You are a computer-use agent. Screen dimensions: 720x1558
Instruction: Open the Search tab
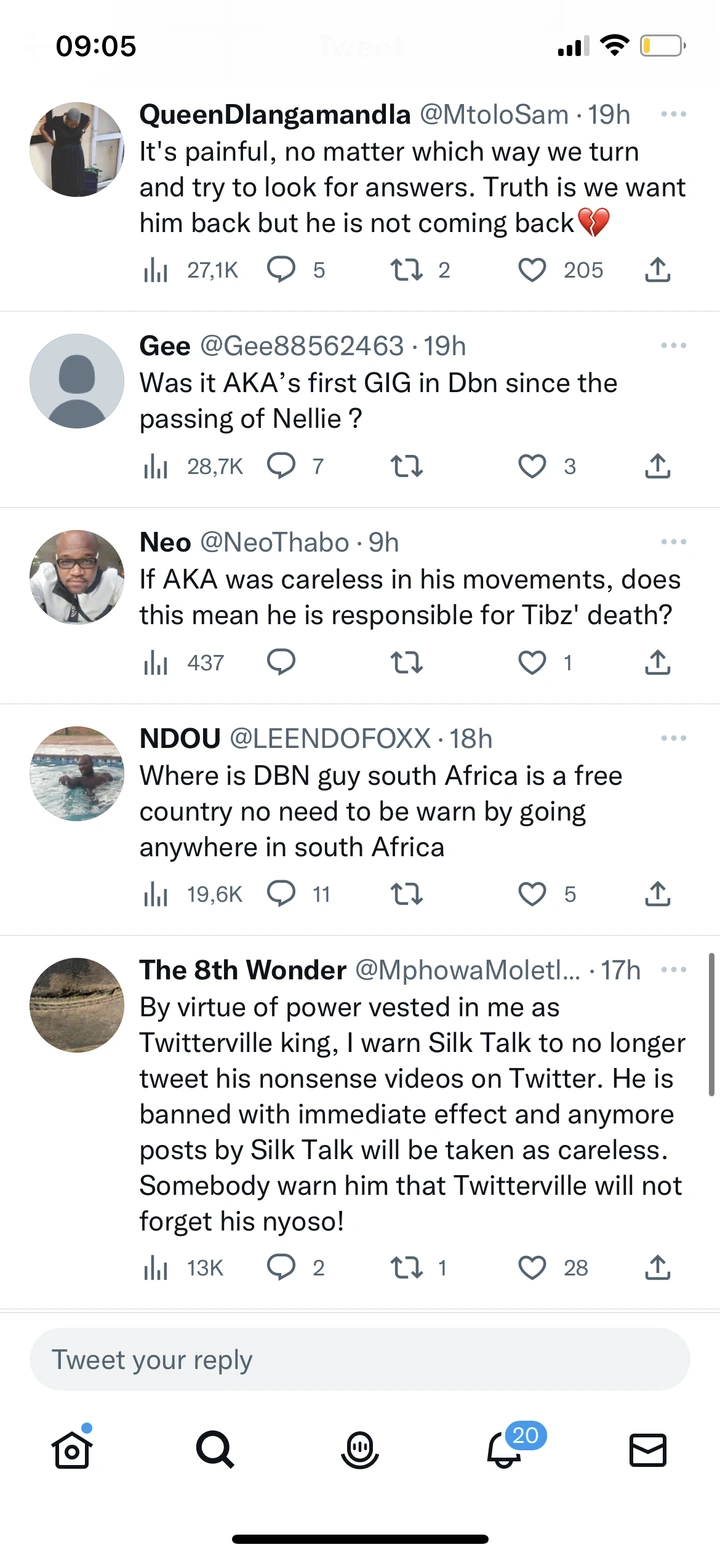click(215, 1449)
